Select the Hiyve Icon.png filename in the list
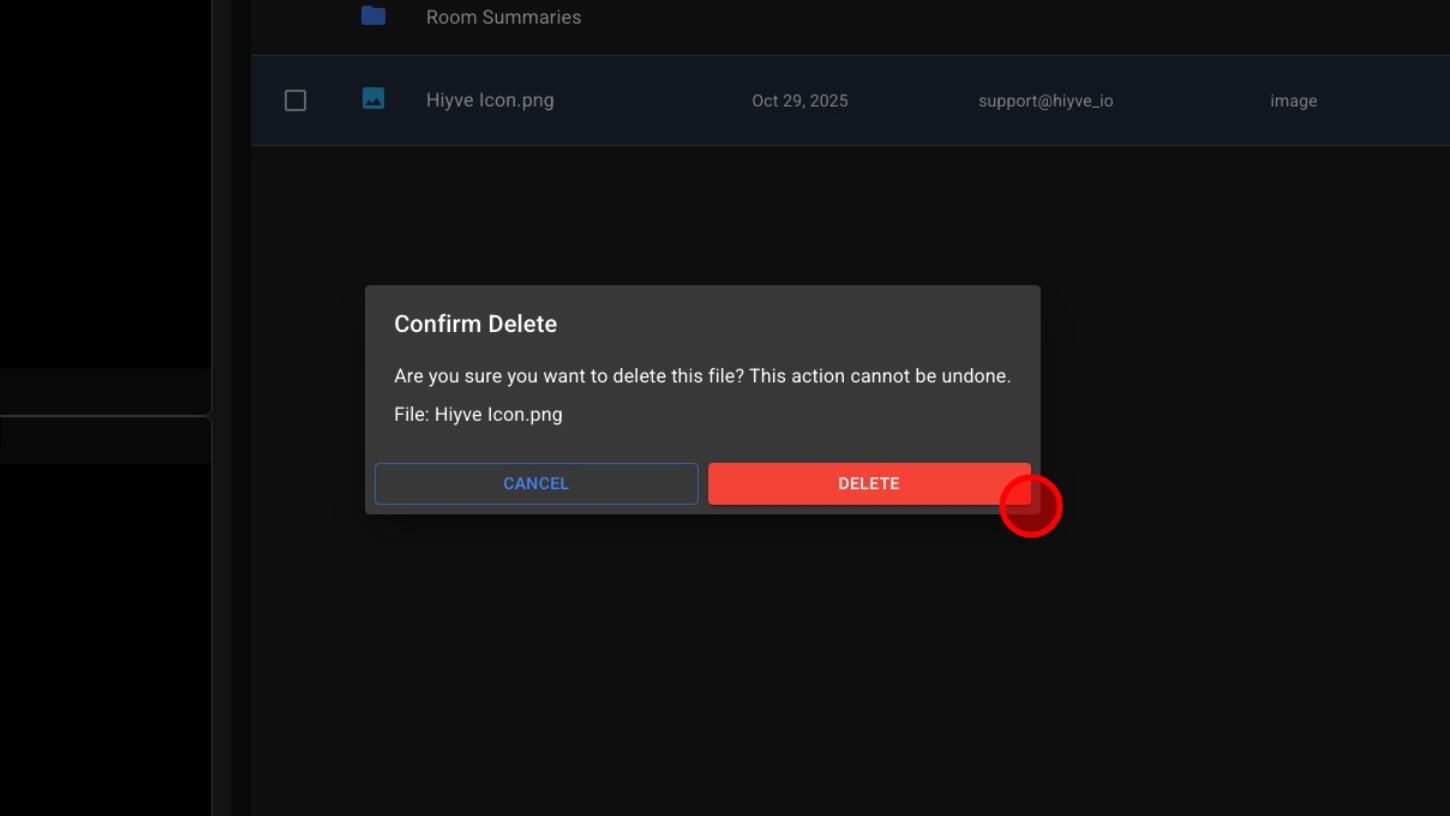Screen dimensions: 1450x816 (x=490, y=100)
